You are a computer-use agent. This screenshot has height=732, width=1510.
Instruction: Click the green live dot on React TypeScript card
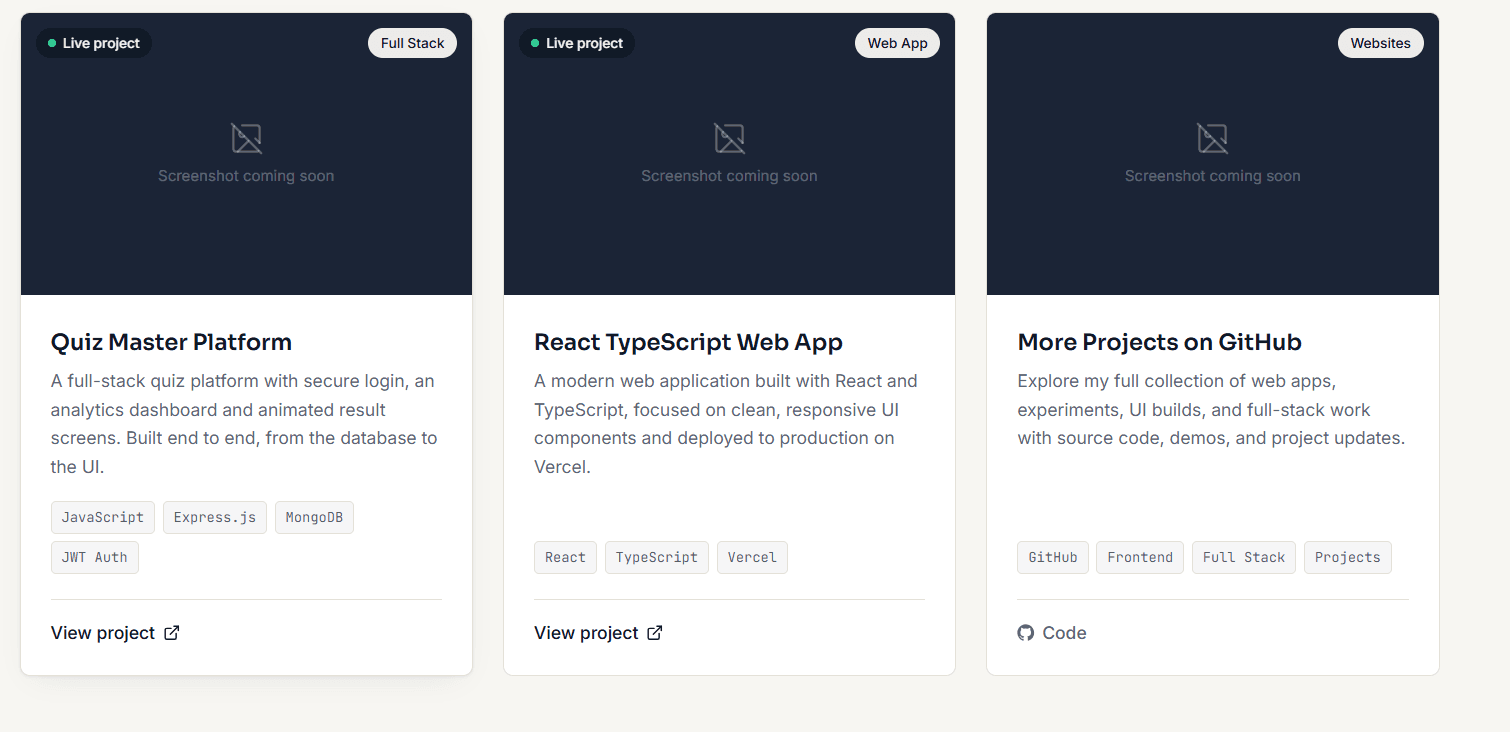pos(535,43)
